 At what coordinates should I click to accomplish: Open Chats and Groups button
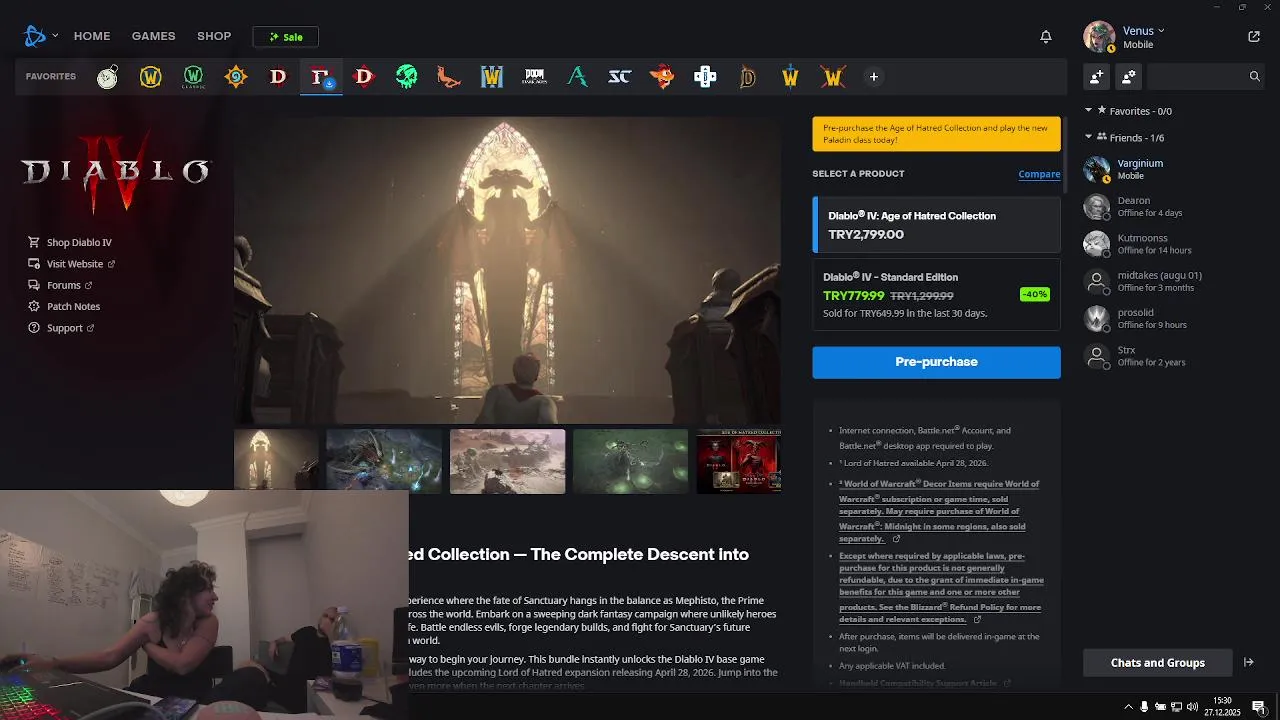pos(1157,662)
